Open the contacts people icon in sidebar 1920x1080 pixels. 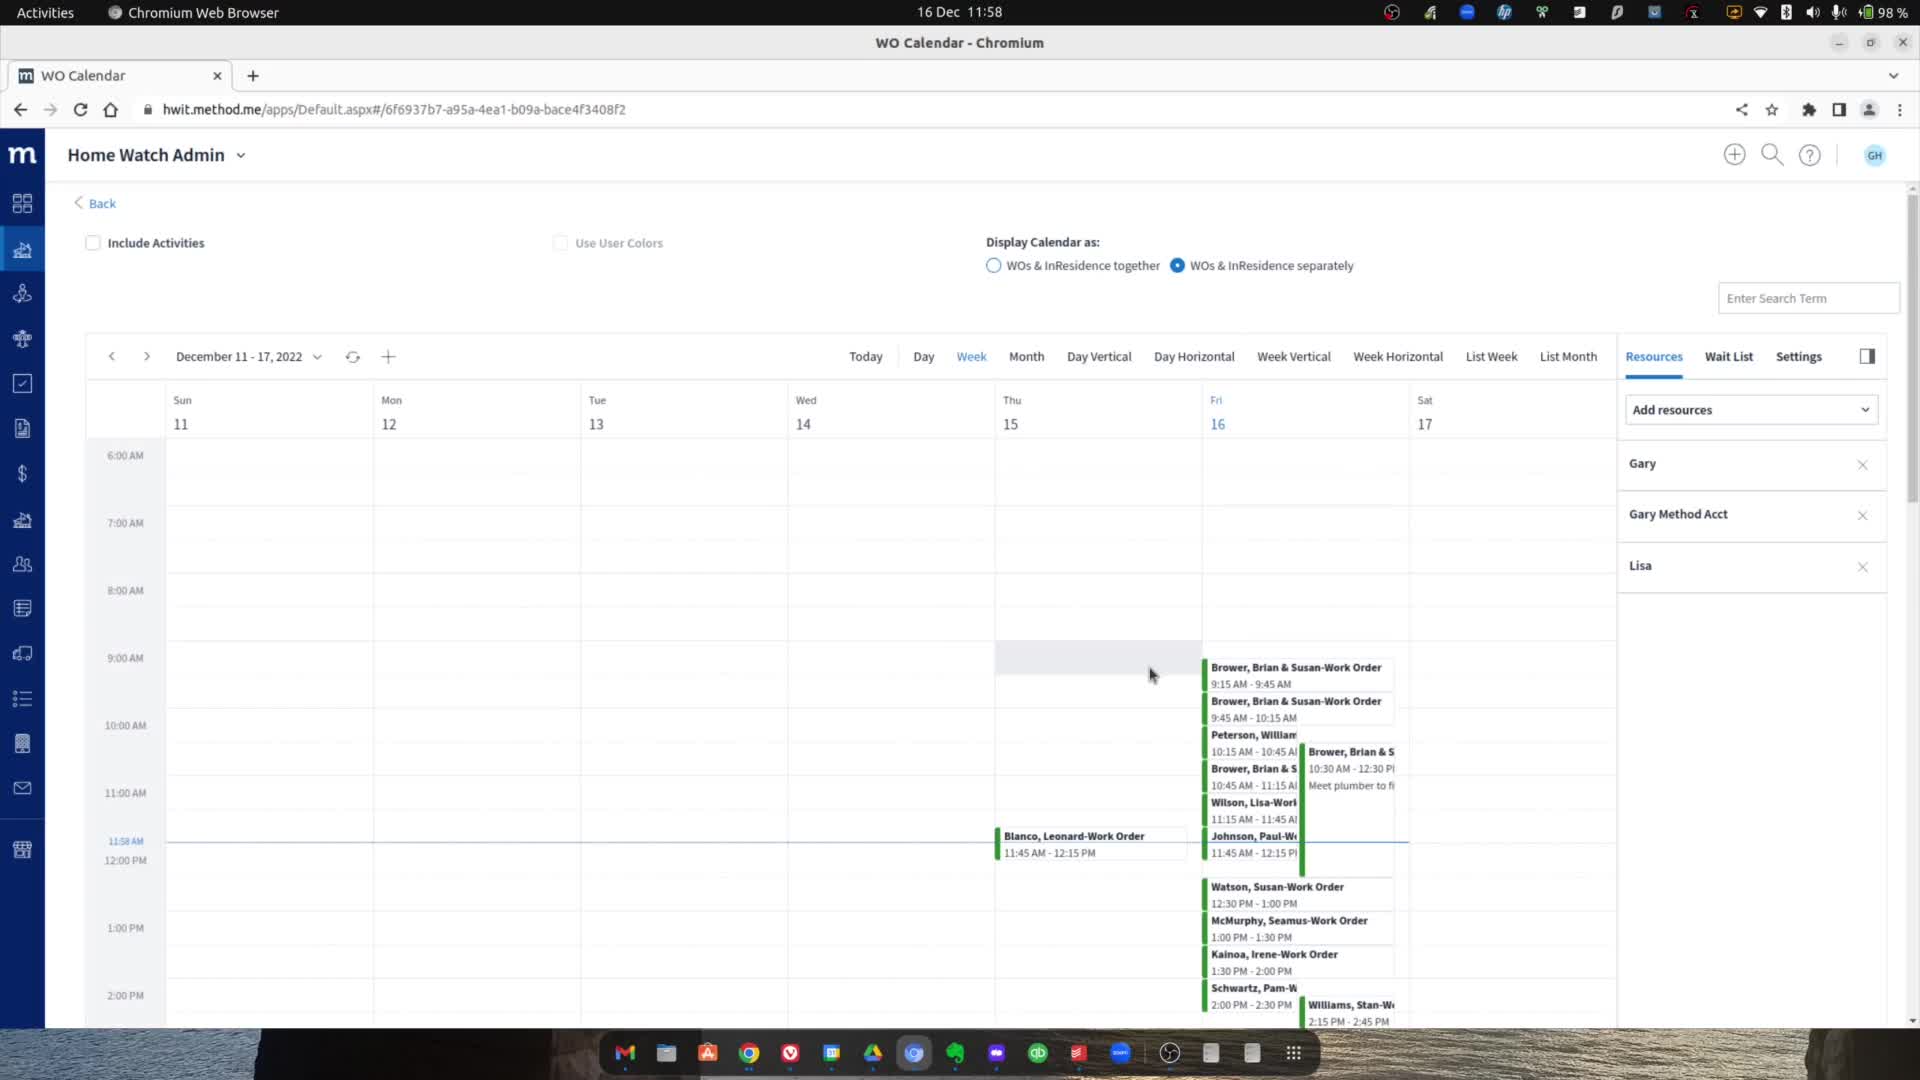click(x=22, y=565)
